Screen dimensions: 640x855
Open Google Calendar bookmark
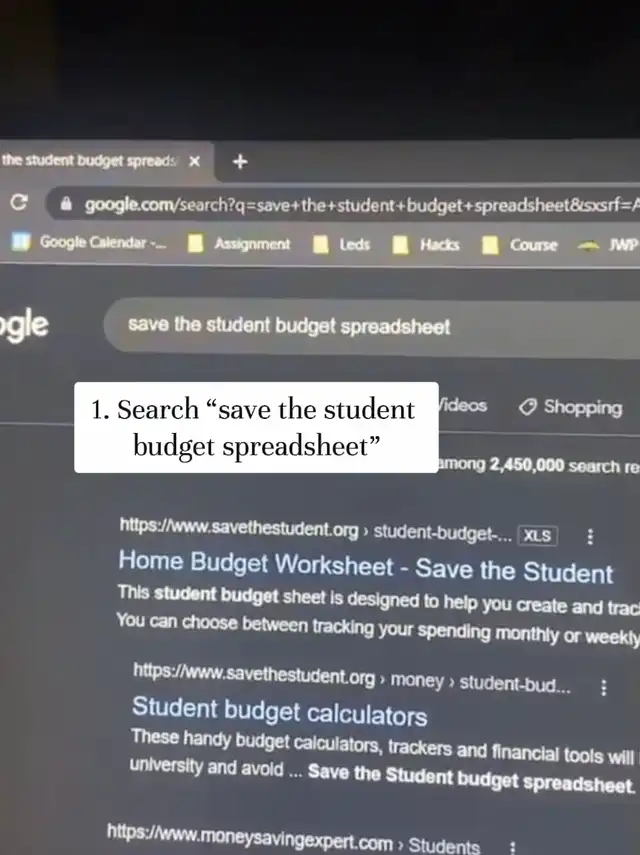pos(88,242)
